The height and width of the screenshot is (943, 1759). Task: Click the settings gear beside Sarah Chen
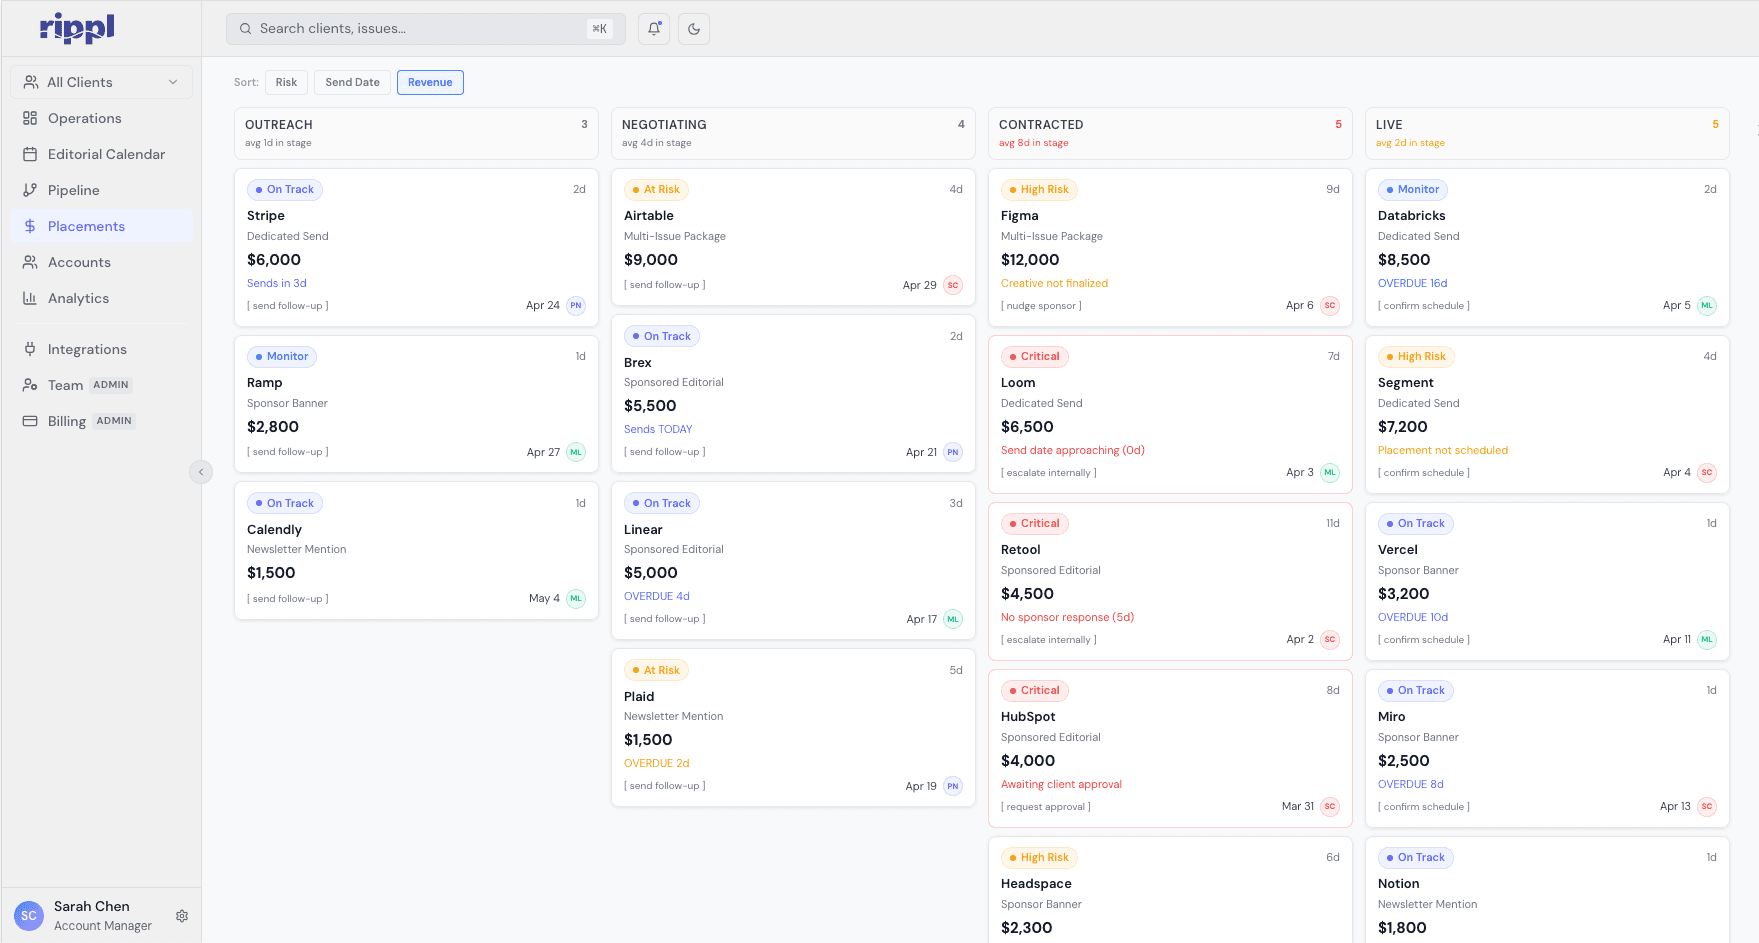point(182,915)
